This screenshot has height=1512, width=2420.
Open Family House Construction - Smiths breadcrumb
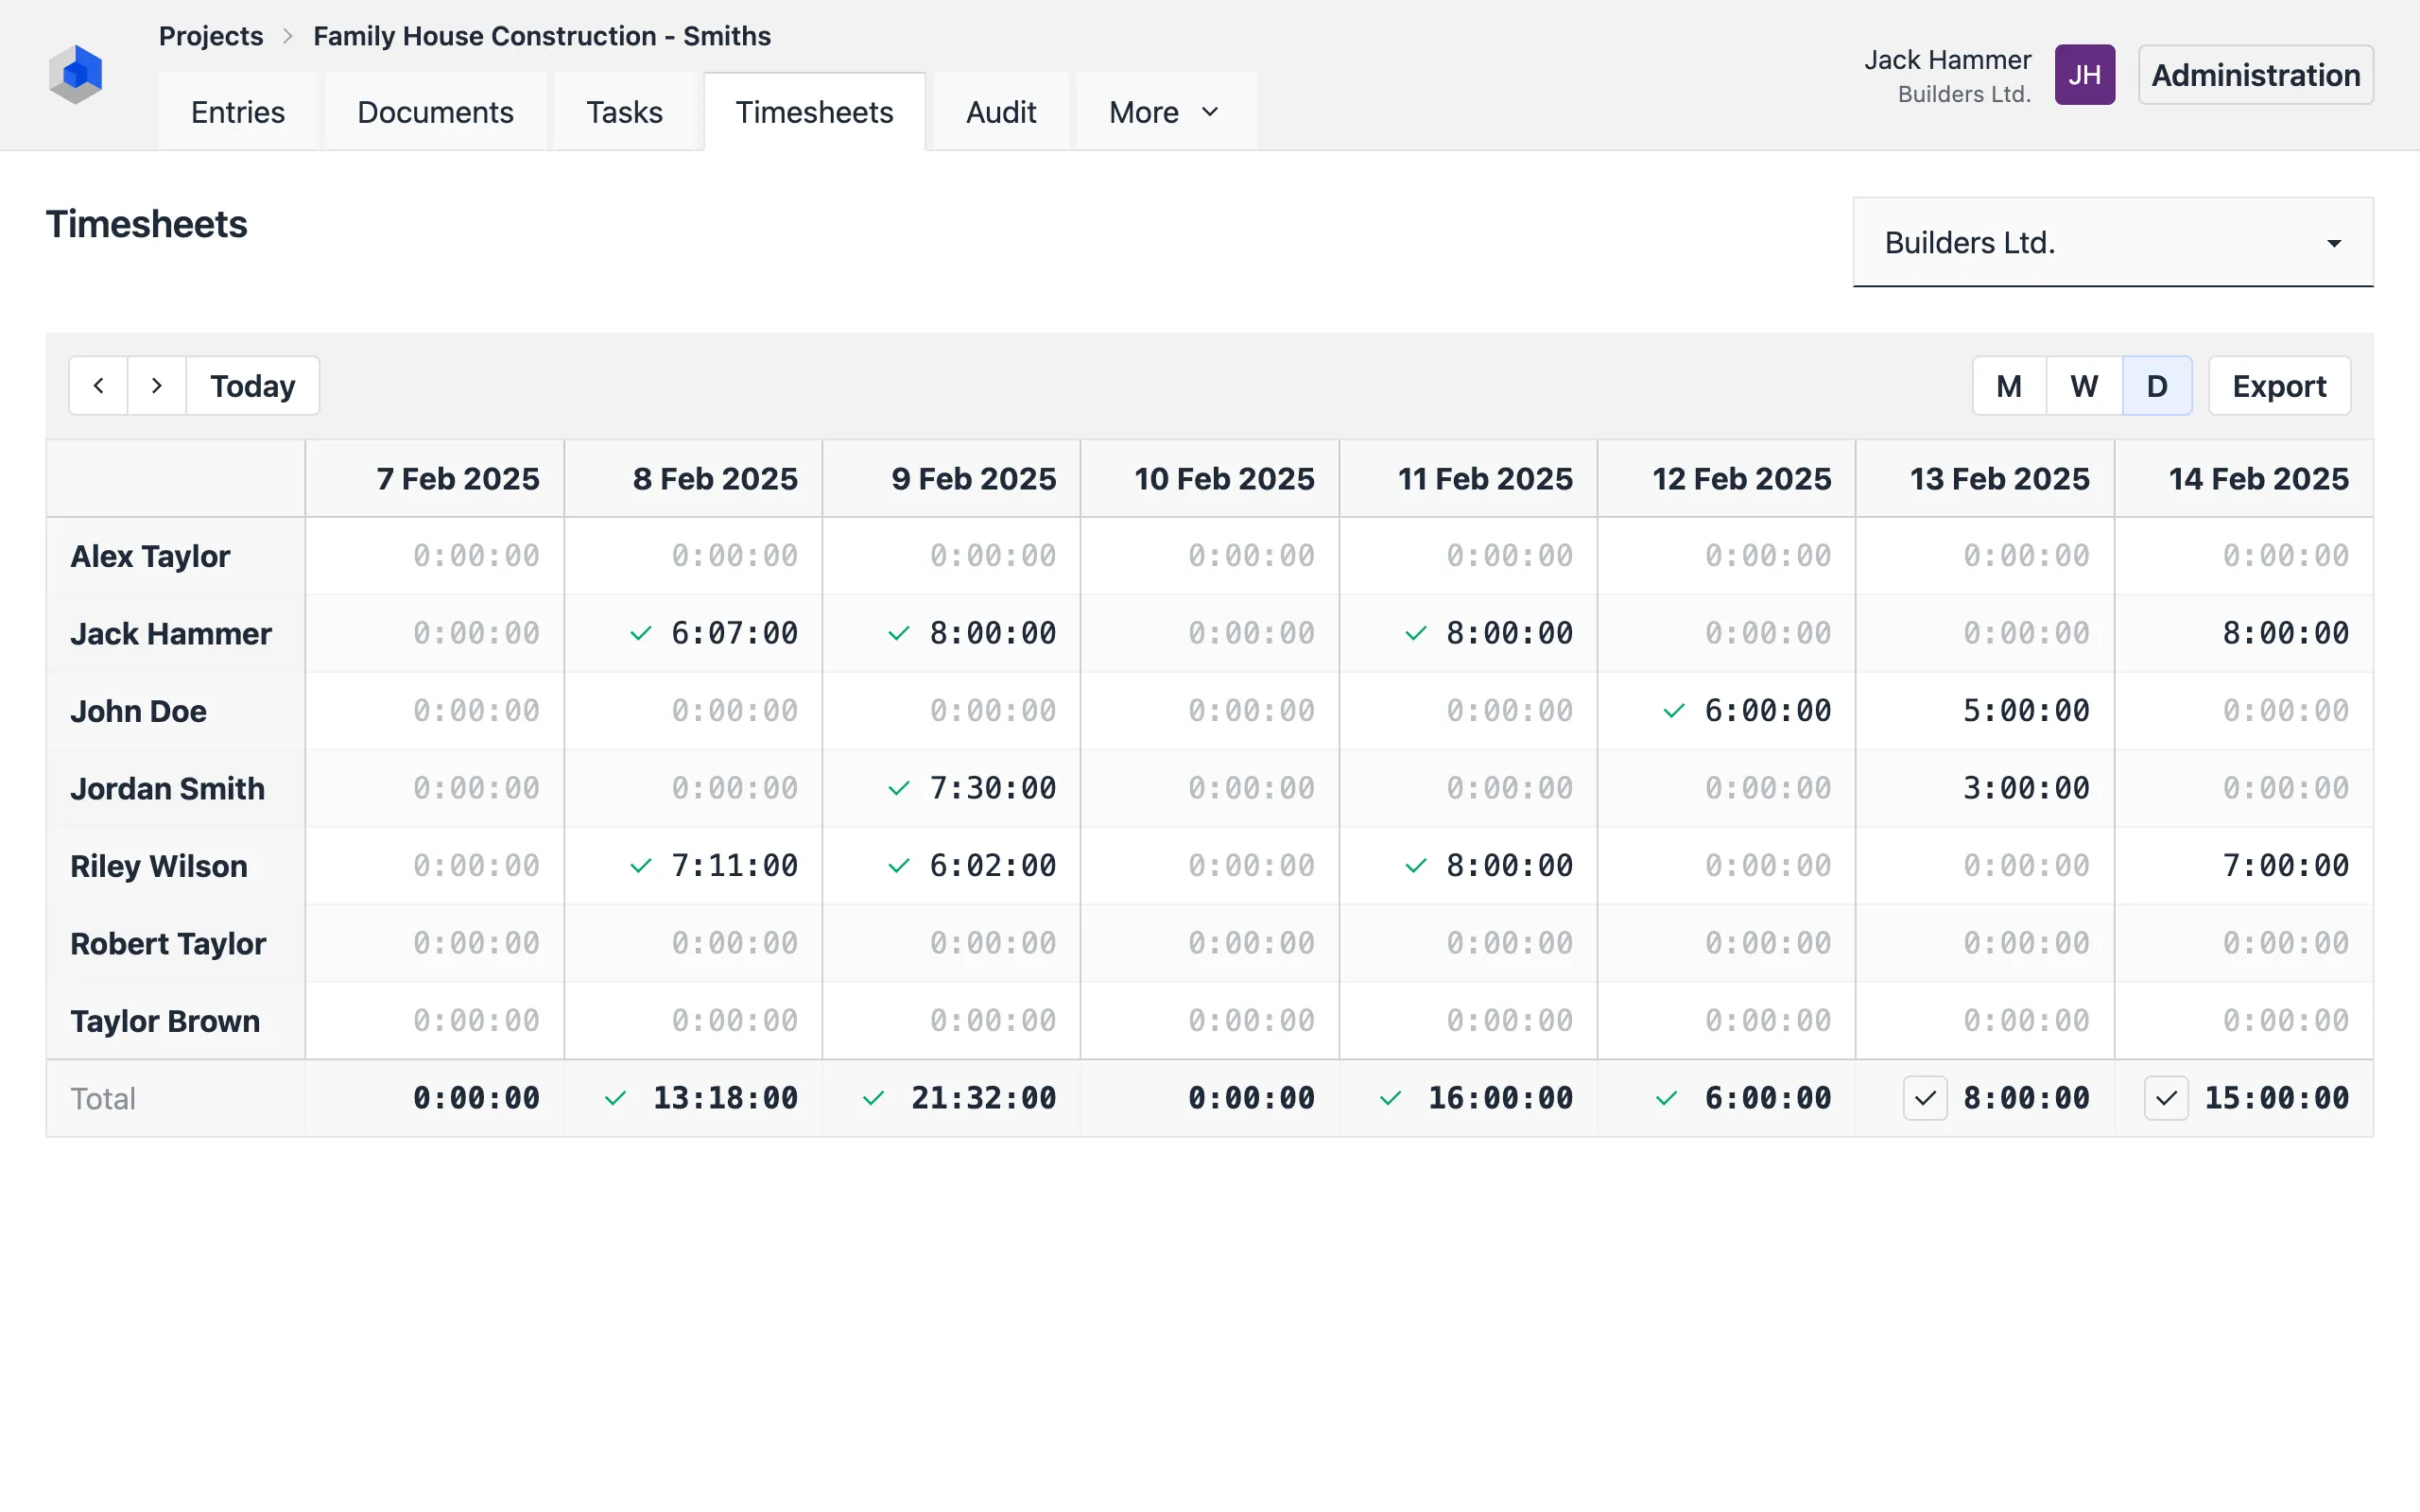[542, 36]
